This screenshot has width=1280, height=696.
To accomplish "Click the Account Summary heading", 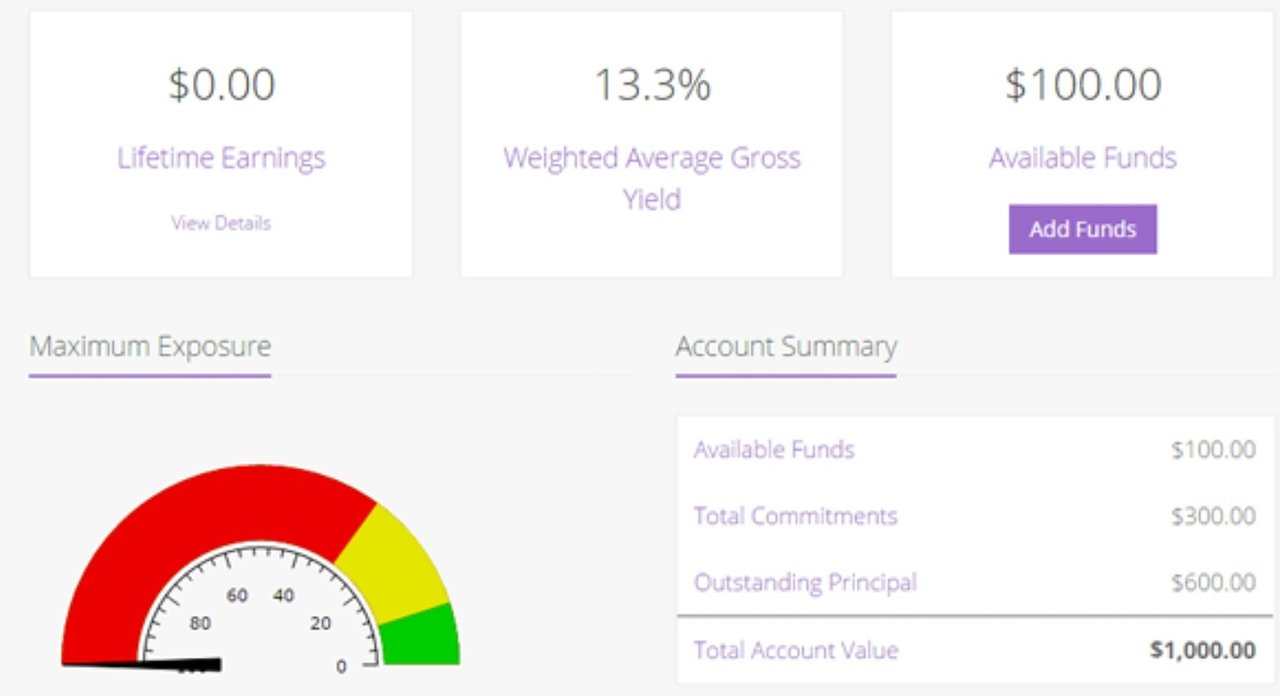I will tap(786, 347).
